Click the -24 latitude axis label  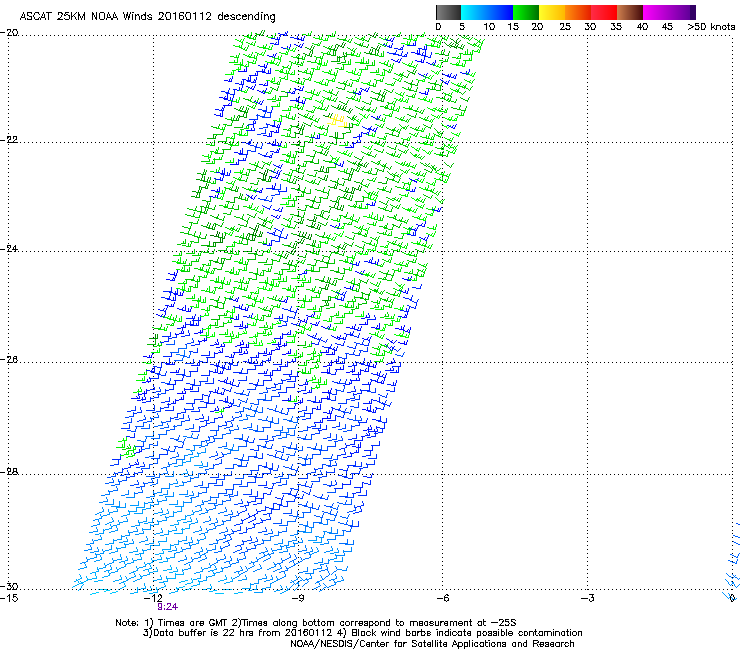9,249
